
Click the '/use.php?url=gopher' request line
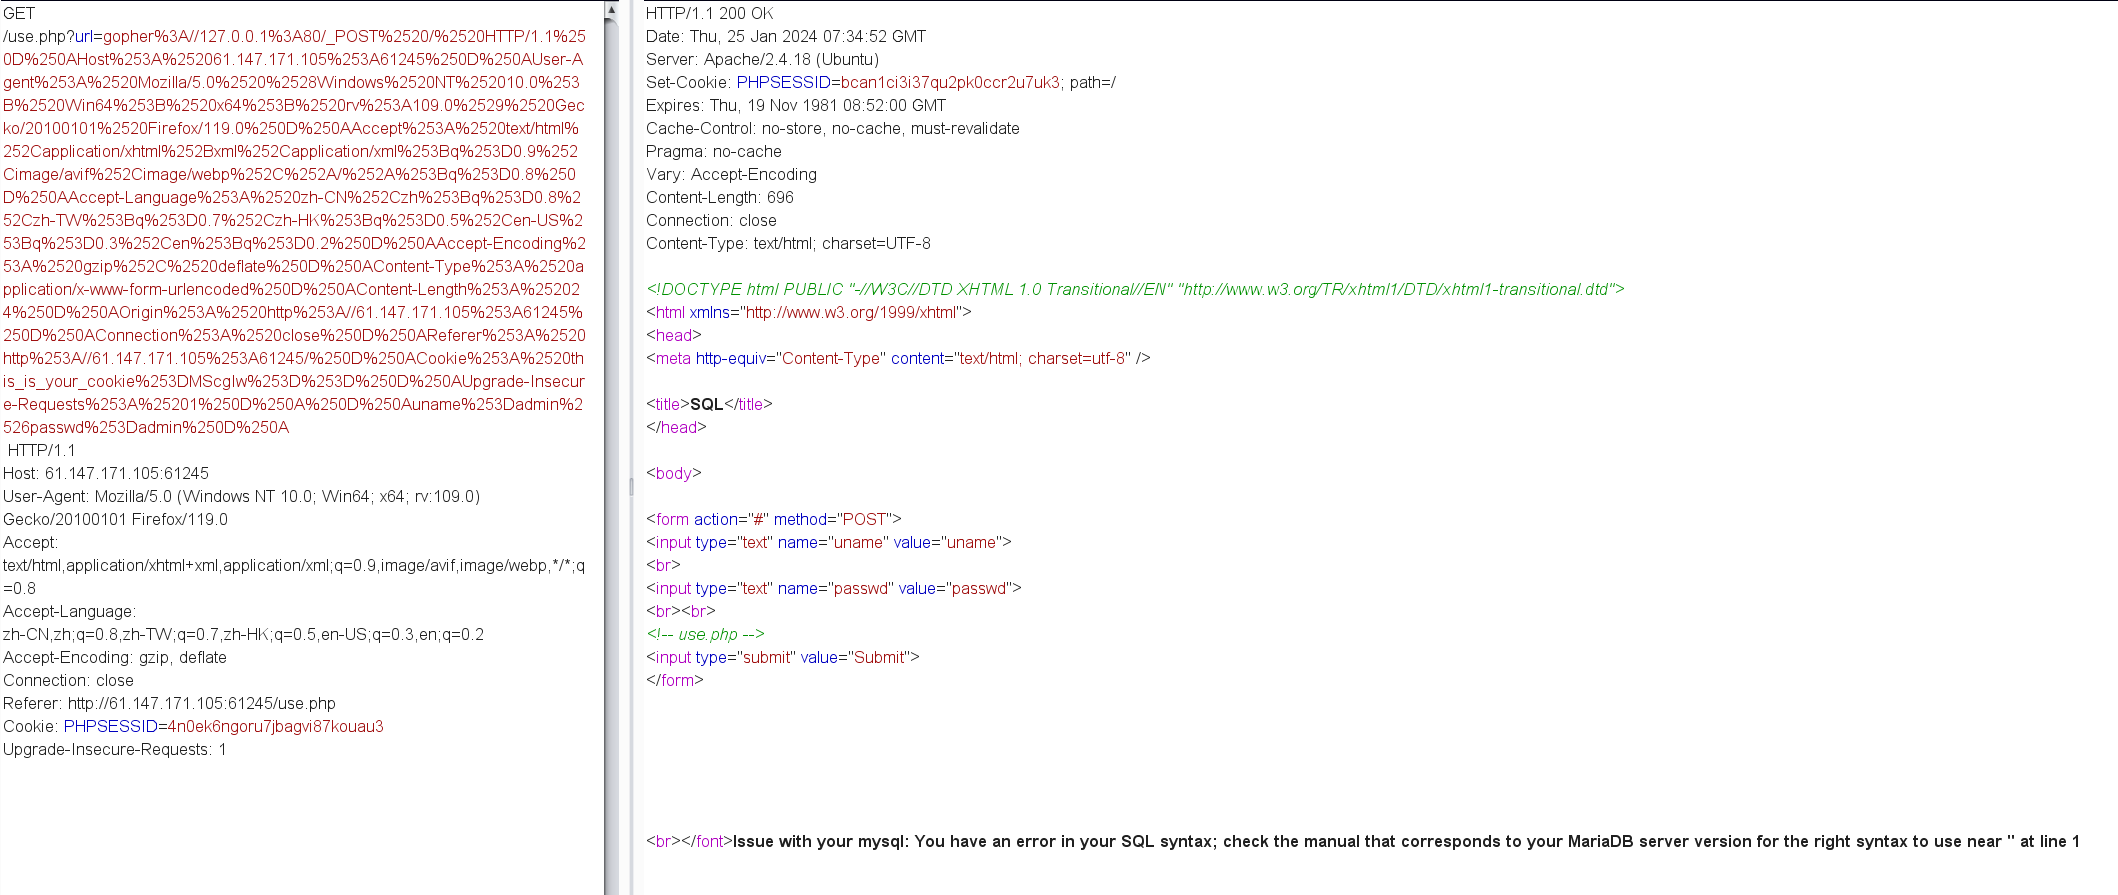[294, 36]
